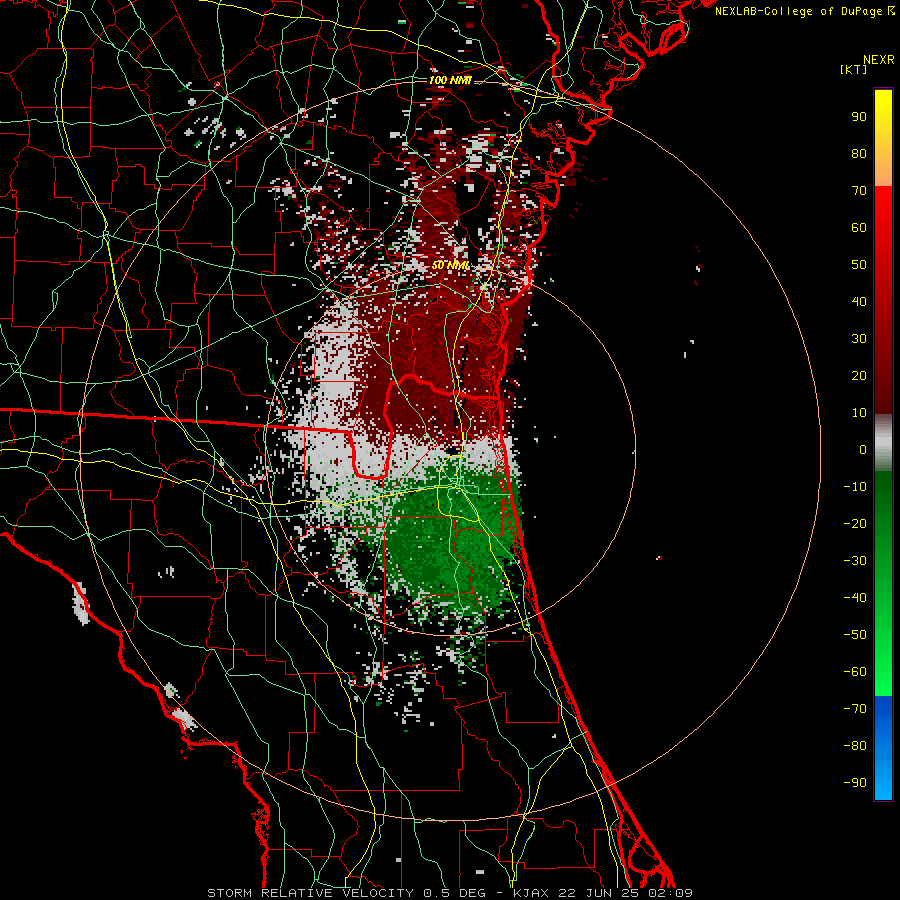Click the [KT] units label

pyautogui.click(x=853, y=69)
